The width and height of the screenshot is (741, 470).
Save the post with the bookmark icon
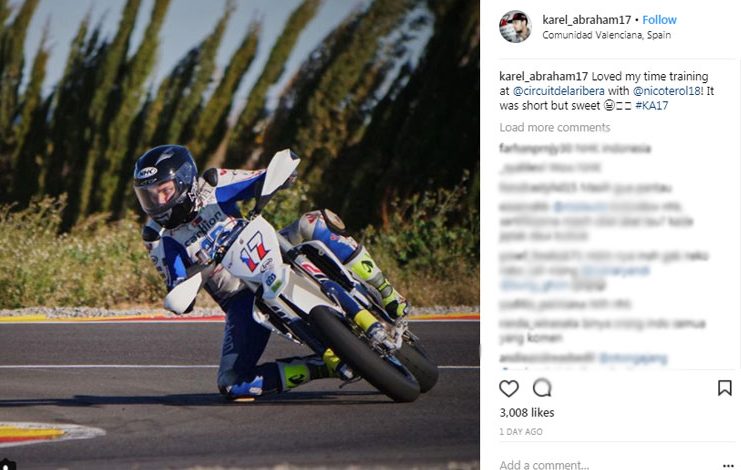(x=724, y=388)
